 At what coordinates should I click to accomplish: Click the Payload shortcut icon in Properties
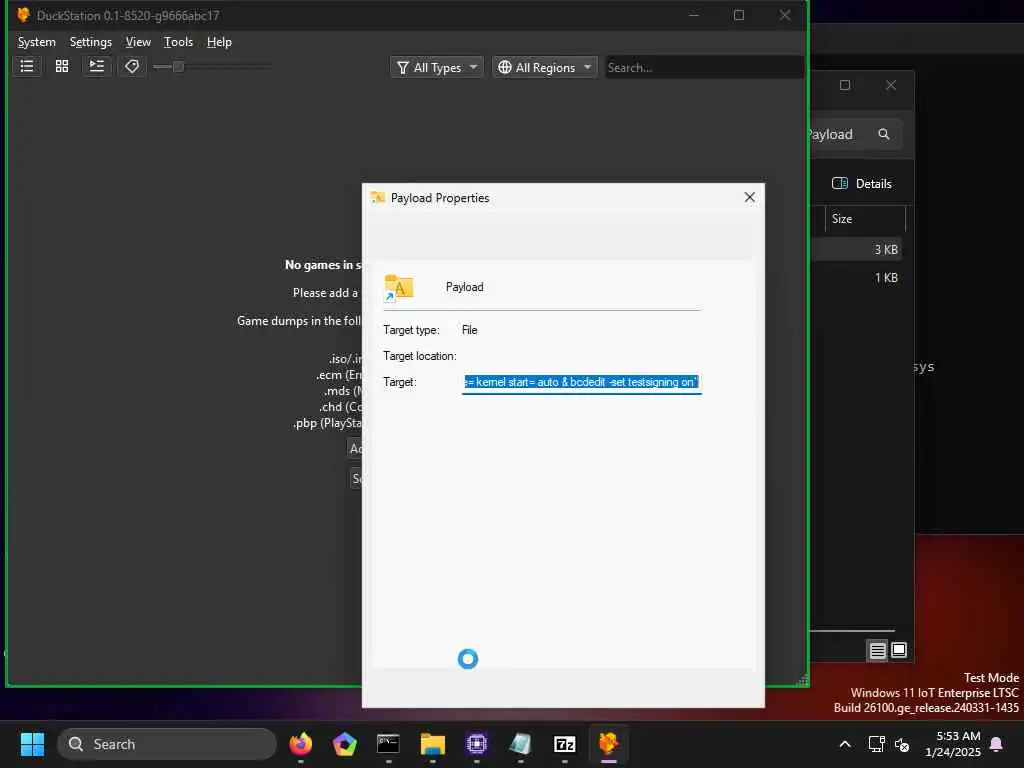pos(399,288)
